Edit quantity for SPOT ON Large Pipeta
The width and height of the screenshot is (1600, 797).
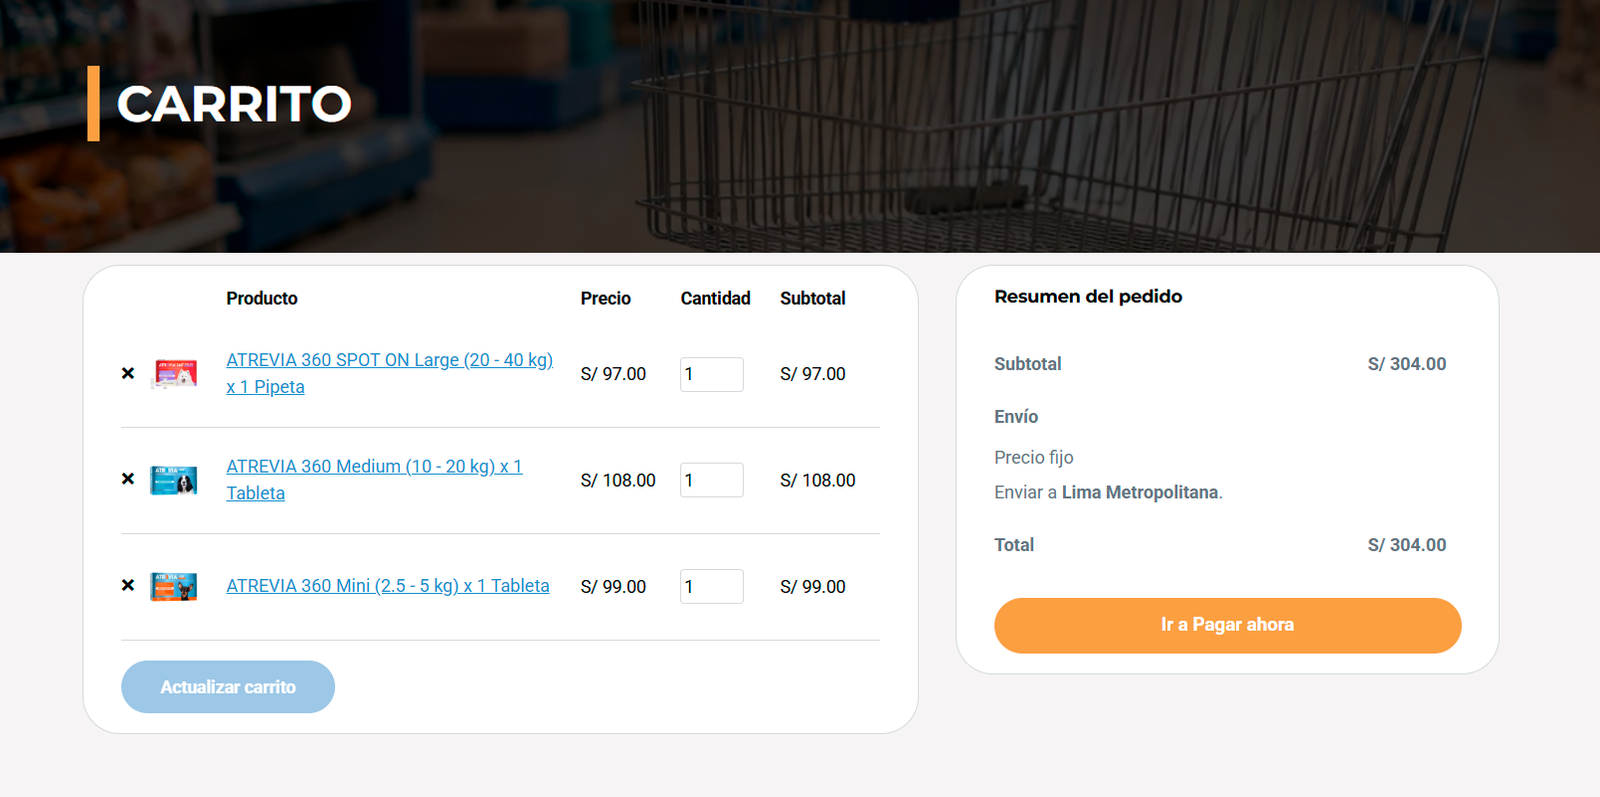(x=711, y=374)
